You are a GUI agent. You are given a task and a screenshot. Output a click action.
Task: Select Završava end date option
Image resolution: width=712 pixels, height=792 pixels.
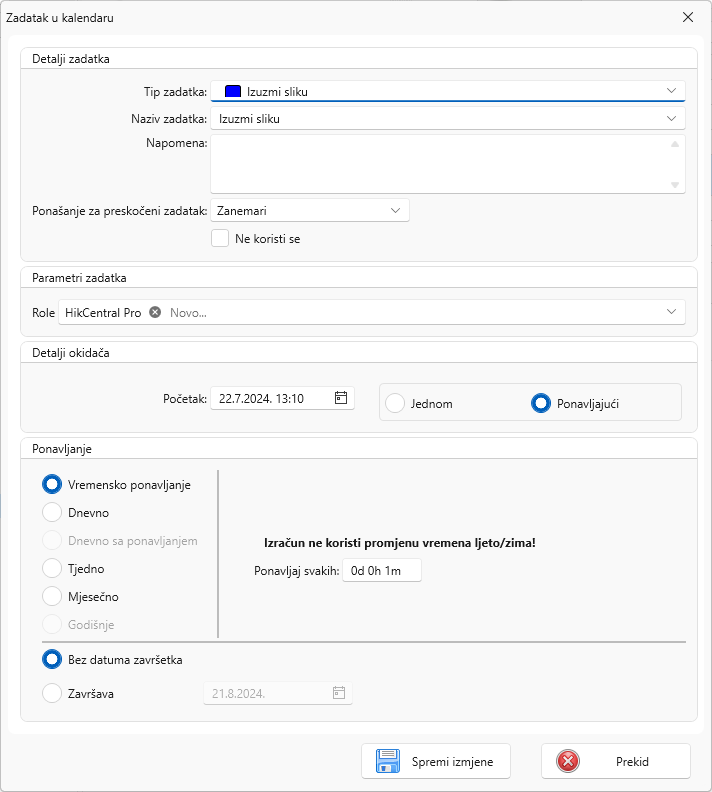[52, 693]
